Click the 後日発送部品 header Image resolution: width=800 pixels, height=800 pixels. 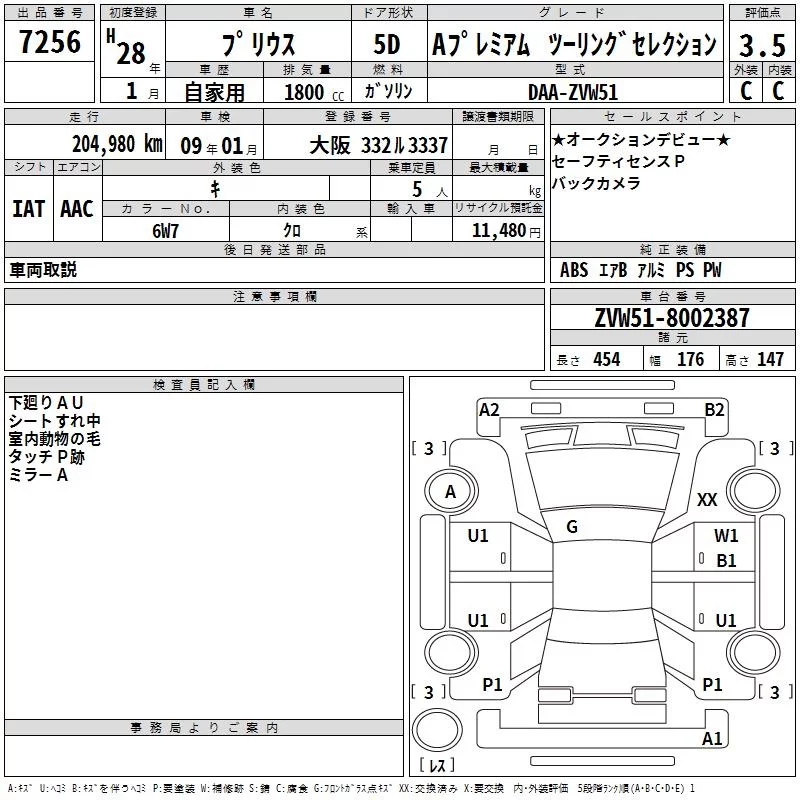274,249
